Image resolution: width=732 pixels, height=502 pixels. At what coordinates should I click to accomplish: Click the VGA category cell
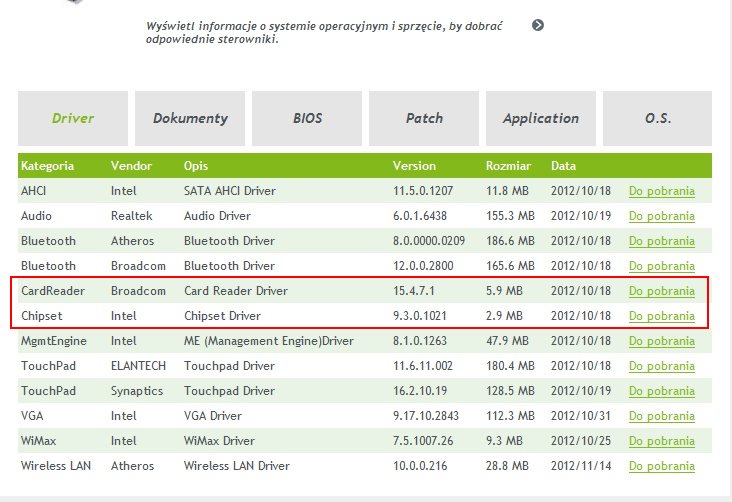tap(32, 416)
